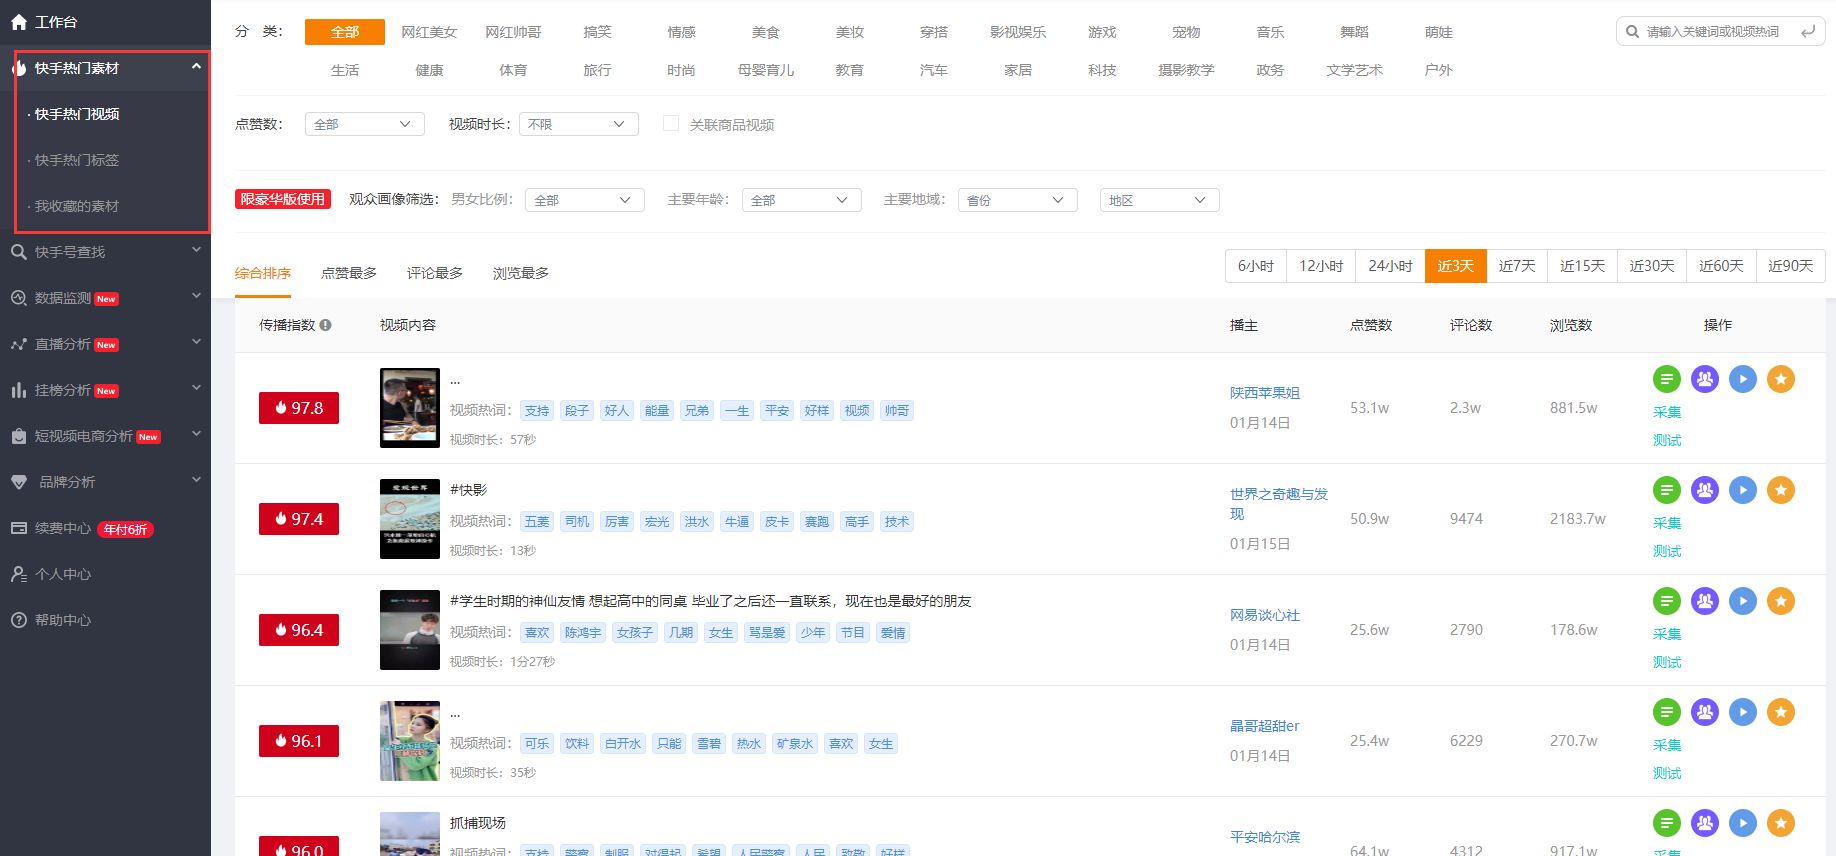Click purple audience icon in 世界之奇趣与发现 row
Screen dimensions: 1836x856
pos(1704,490)
